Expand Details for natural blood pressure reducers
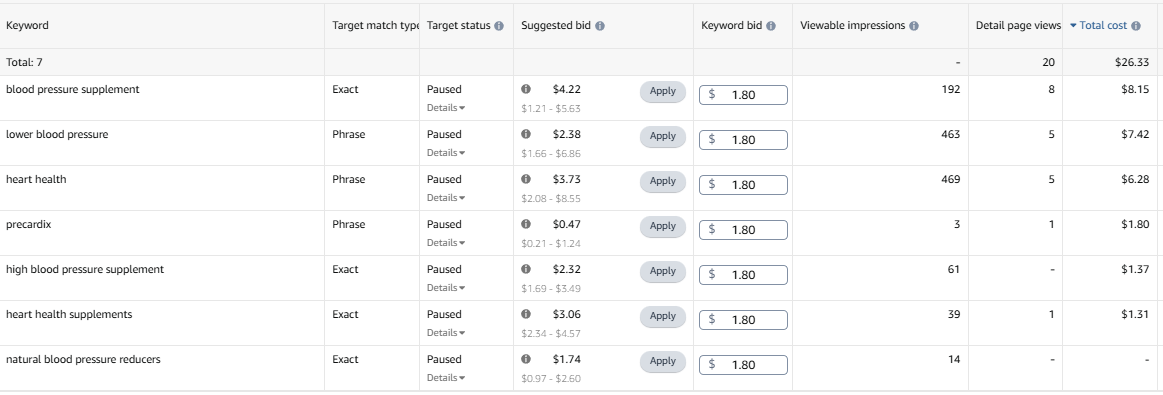Screen dimensions: 1163x395 (446, 378)
